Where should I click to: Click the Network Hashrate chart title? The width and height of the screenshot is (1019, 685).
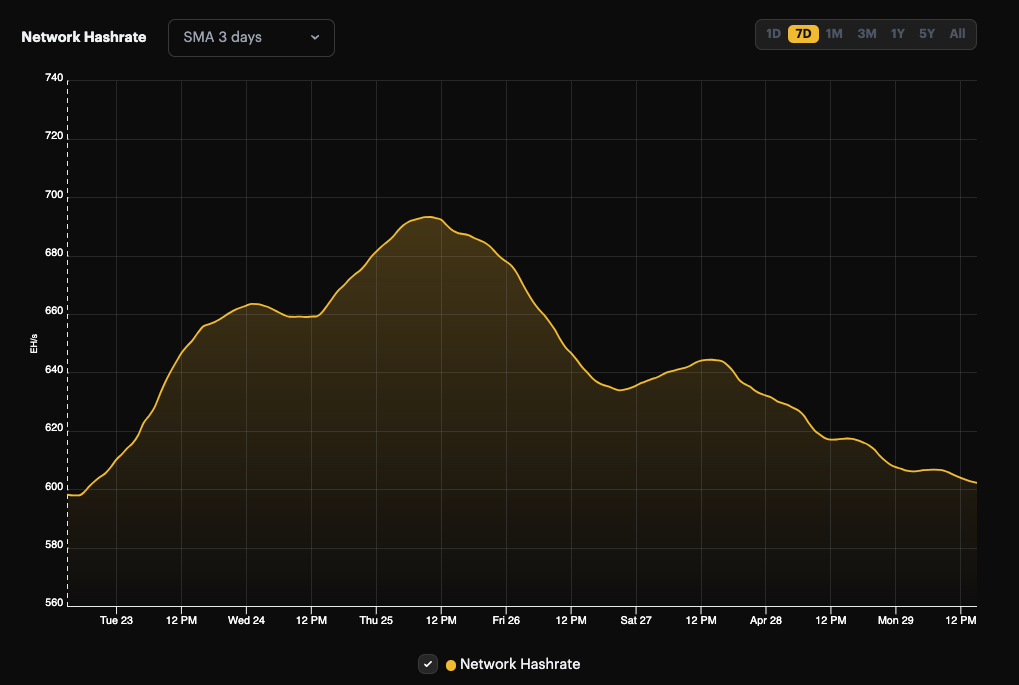tap(82, 37)
